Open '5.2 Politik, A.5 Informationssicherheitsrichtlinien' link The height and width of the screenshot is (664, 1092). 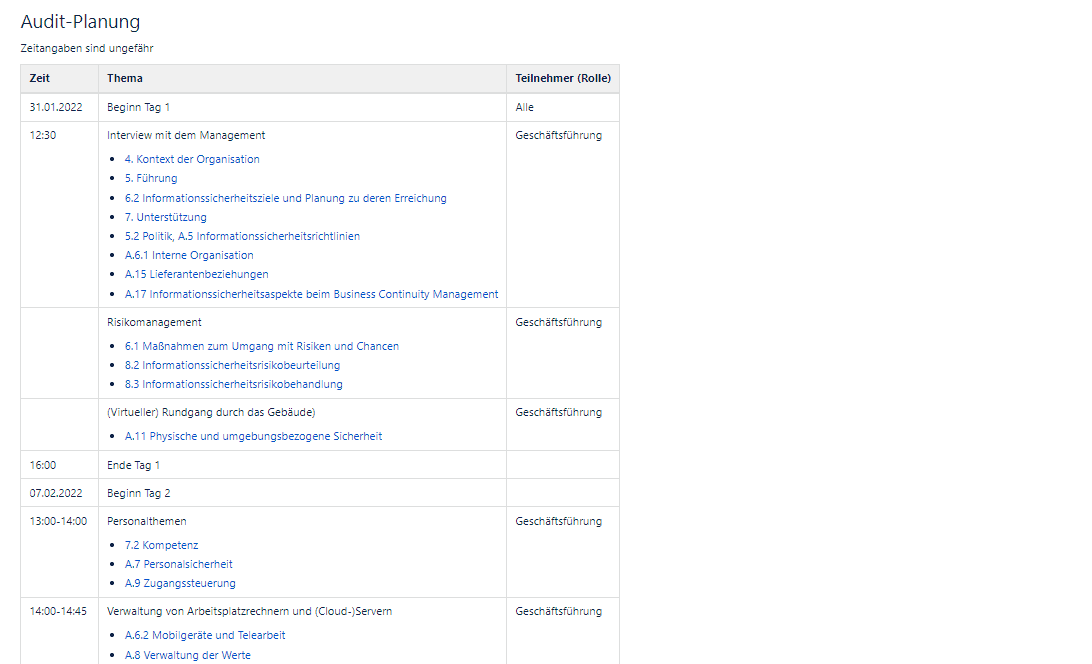coord(242,236)
